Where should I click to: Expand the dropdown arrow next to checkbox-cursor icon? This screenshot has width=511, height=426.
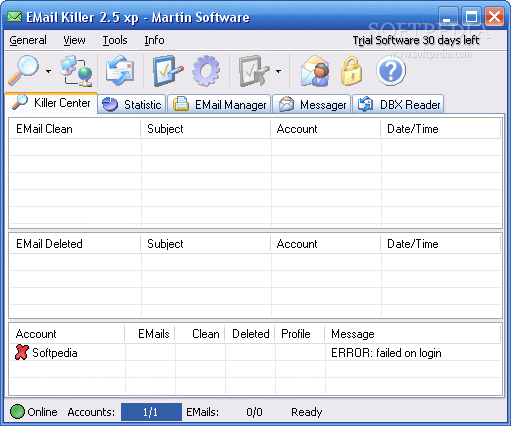pos(278,71)
